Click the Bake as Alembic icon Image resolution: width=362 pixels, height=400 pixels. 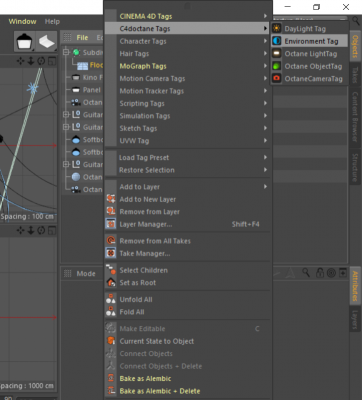point(111,378)
